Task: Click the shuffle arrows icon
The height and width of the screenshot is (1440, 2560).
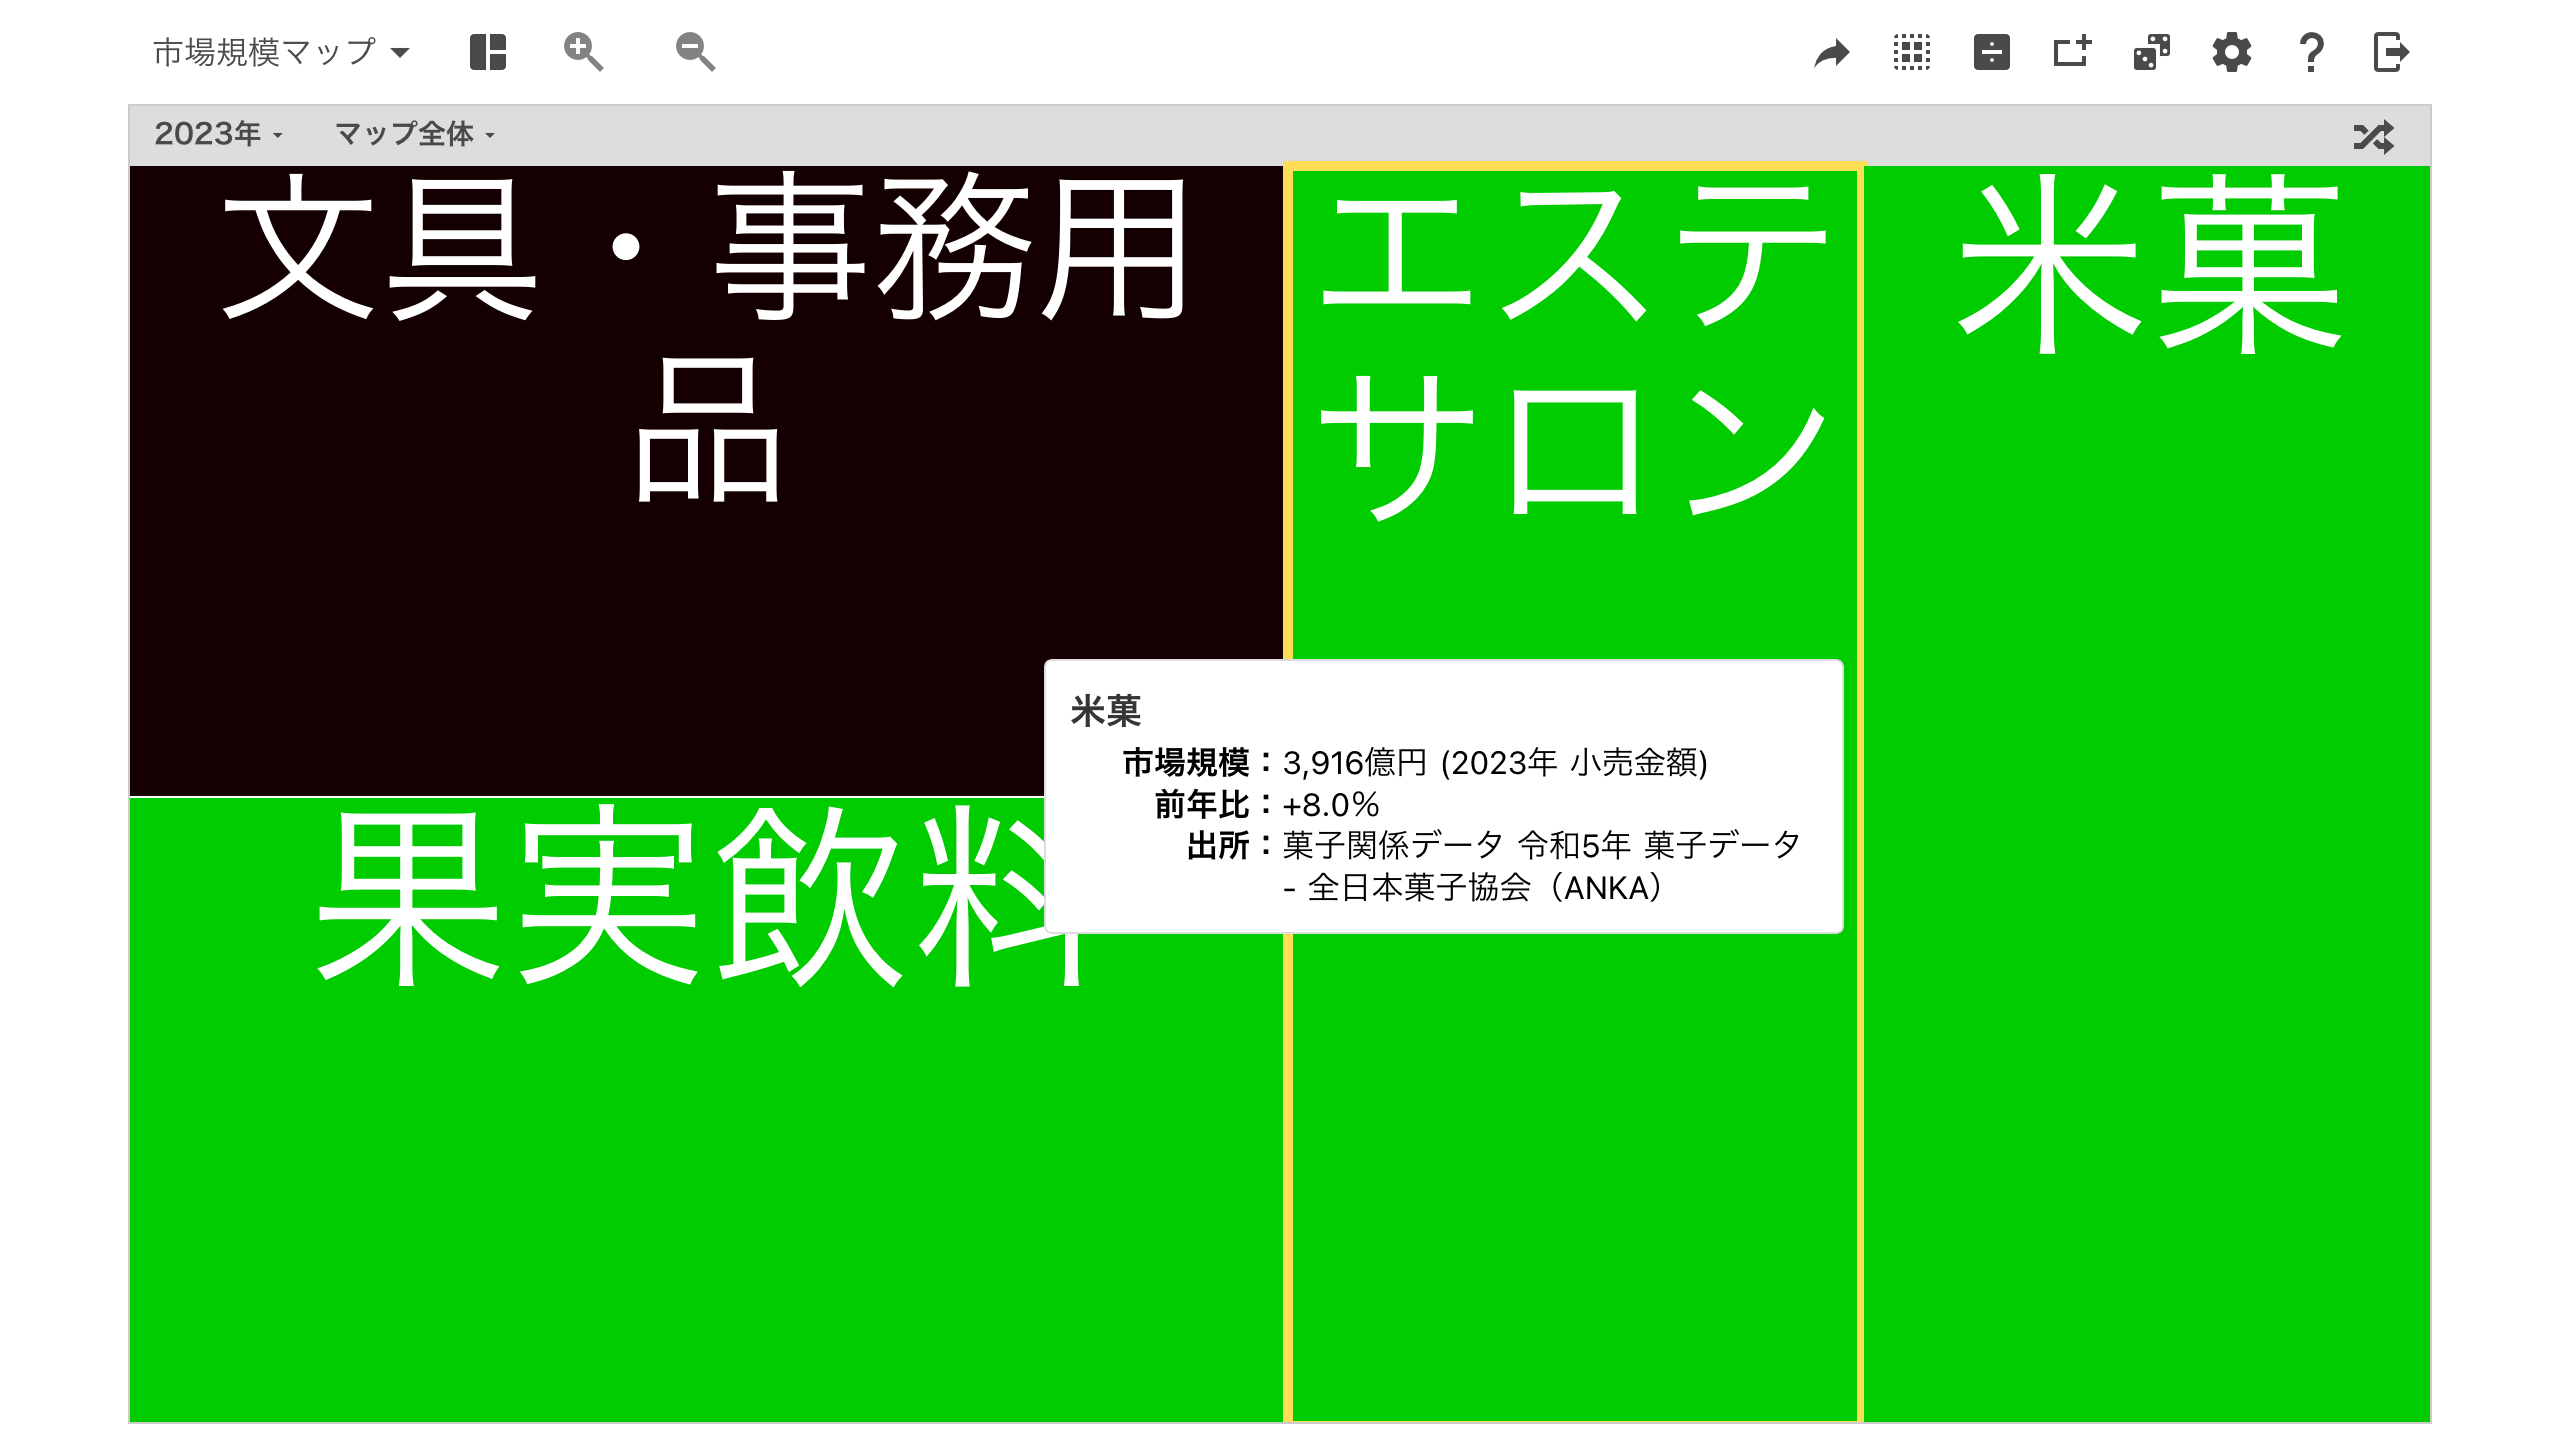Action: pyautogui.click(x=2374, y=137)
